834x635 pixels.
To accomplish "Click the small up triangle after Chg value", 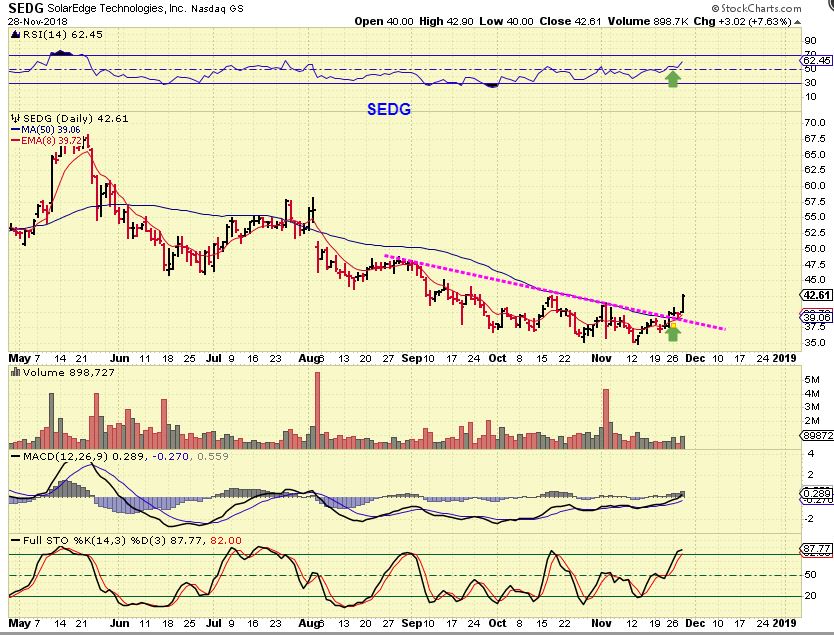I will click(797, 22).
